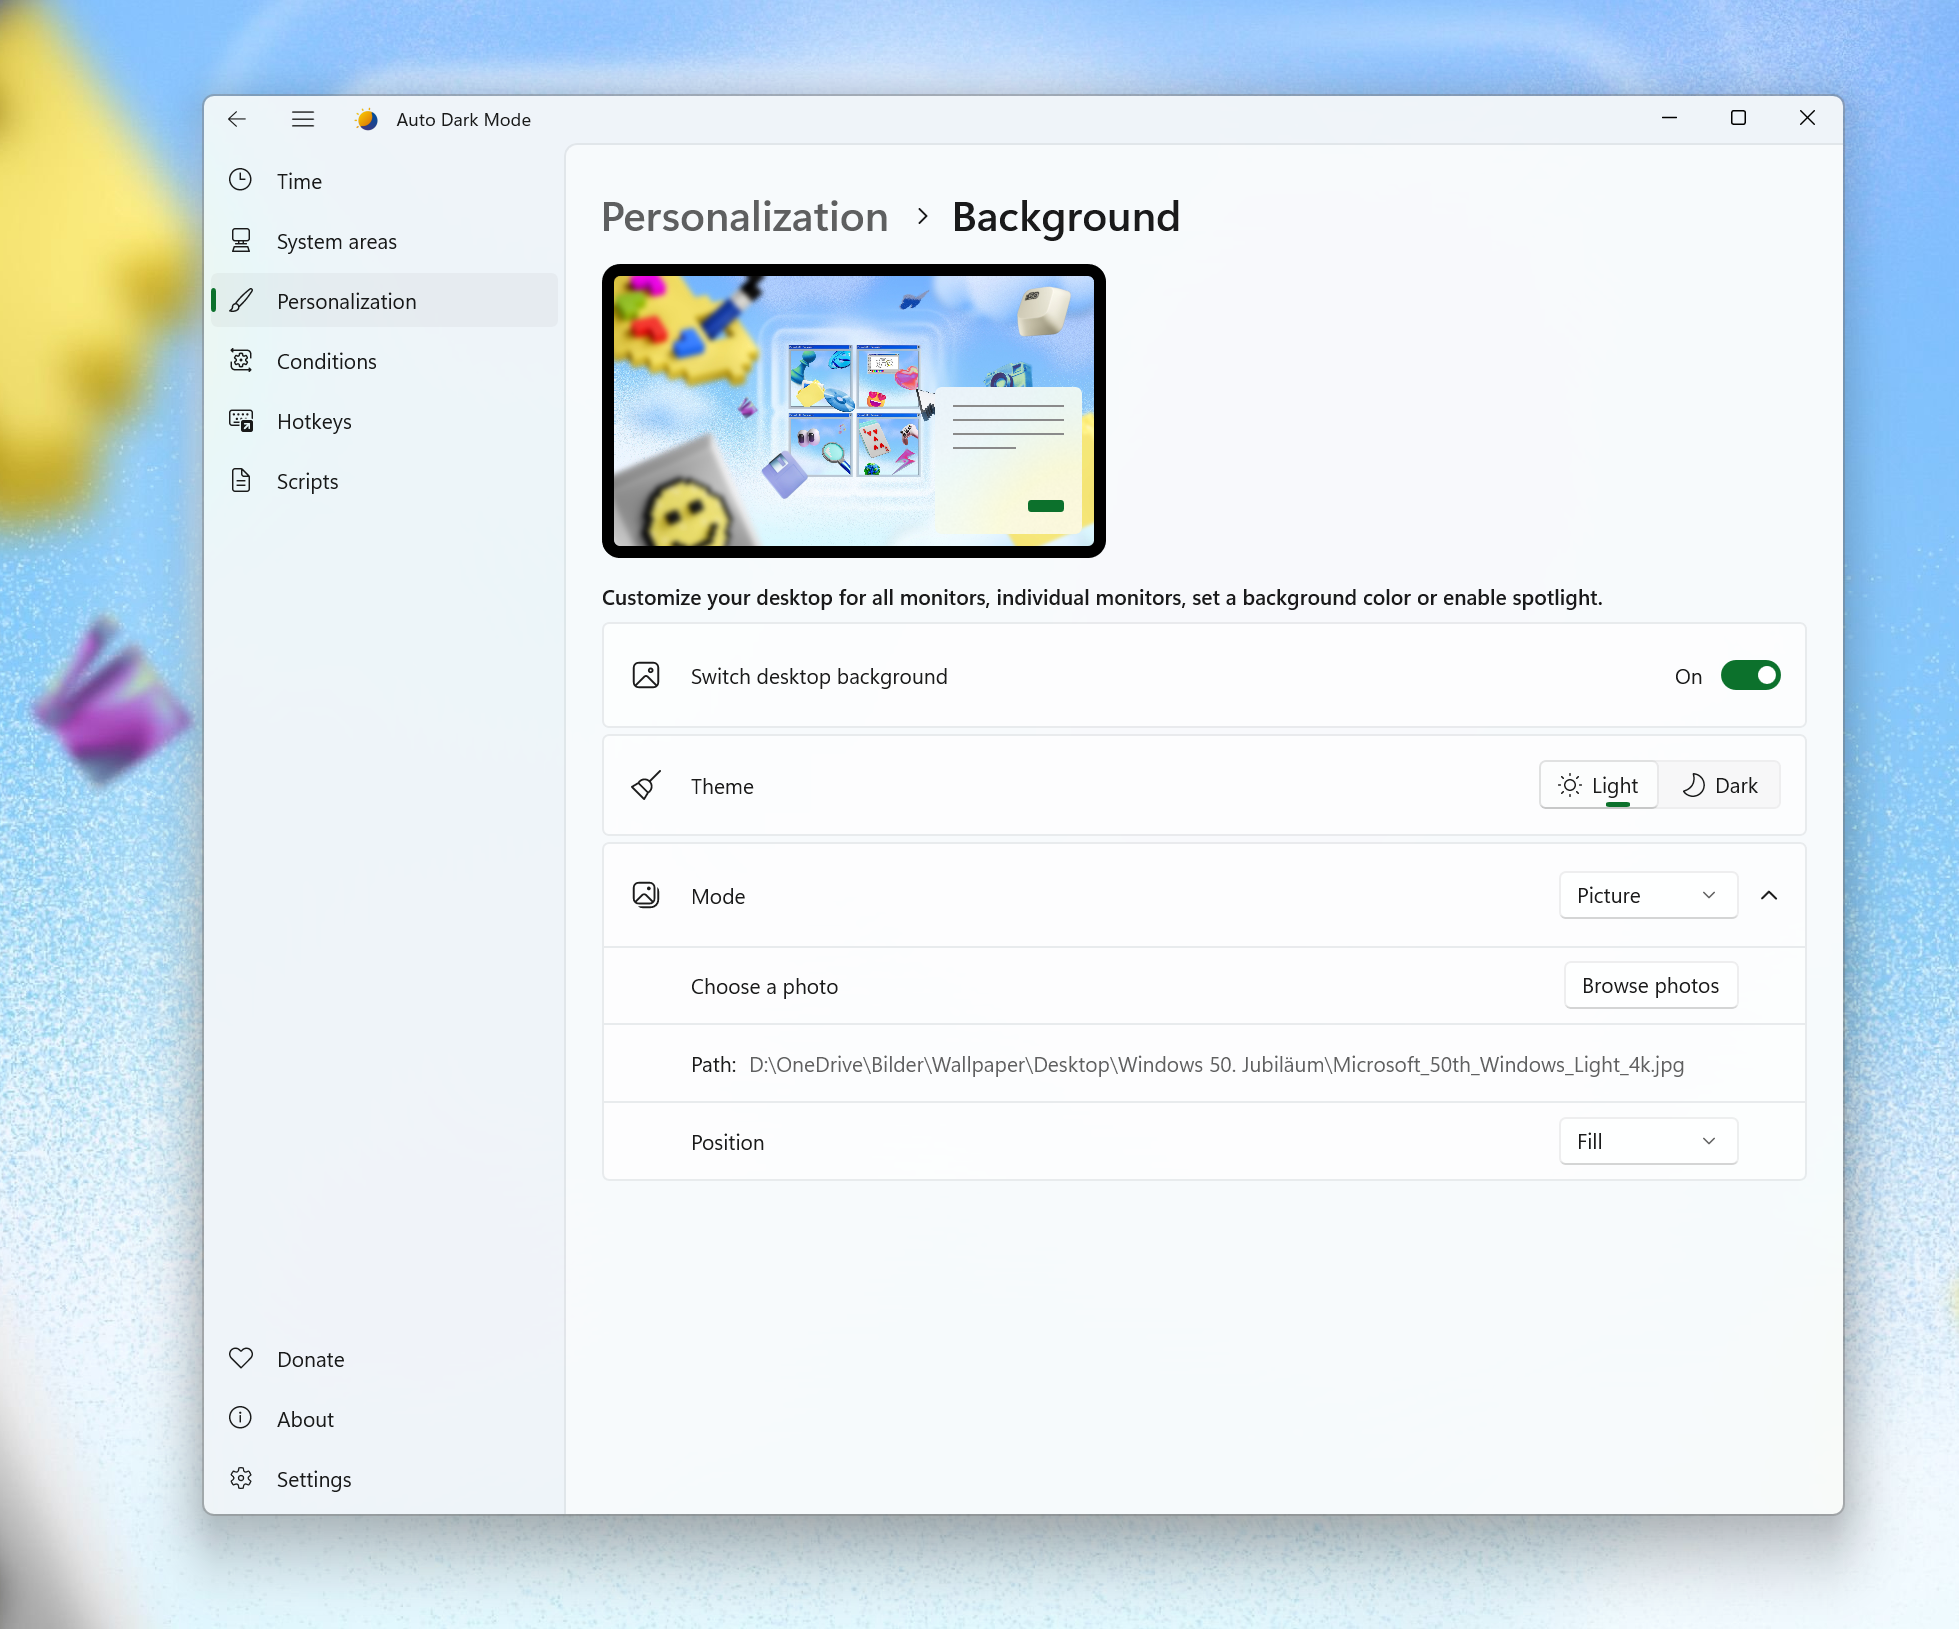Click the Mode image icon
Viewport: 1959px width, 1629px height.
point(646,895)
